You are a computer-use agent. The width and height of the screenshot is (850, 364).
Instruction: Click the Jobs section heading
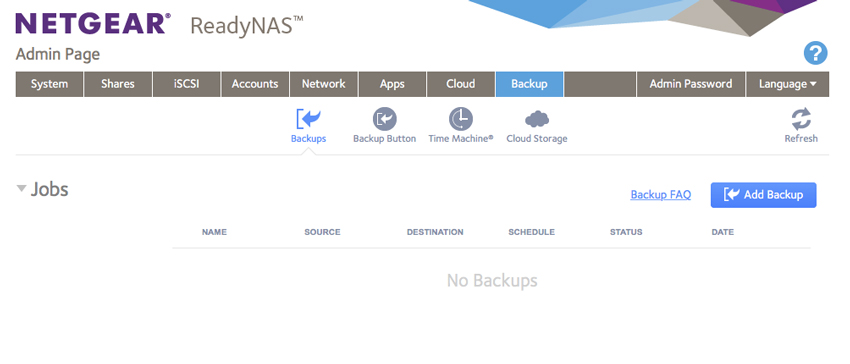[x=49, y=189]
